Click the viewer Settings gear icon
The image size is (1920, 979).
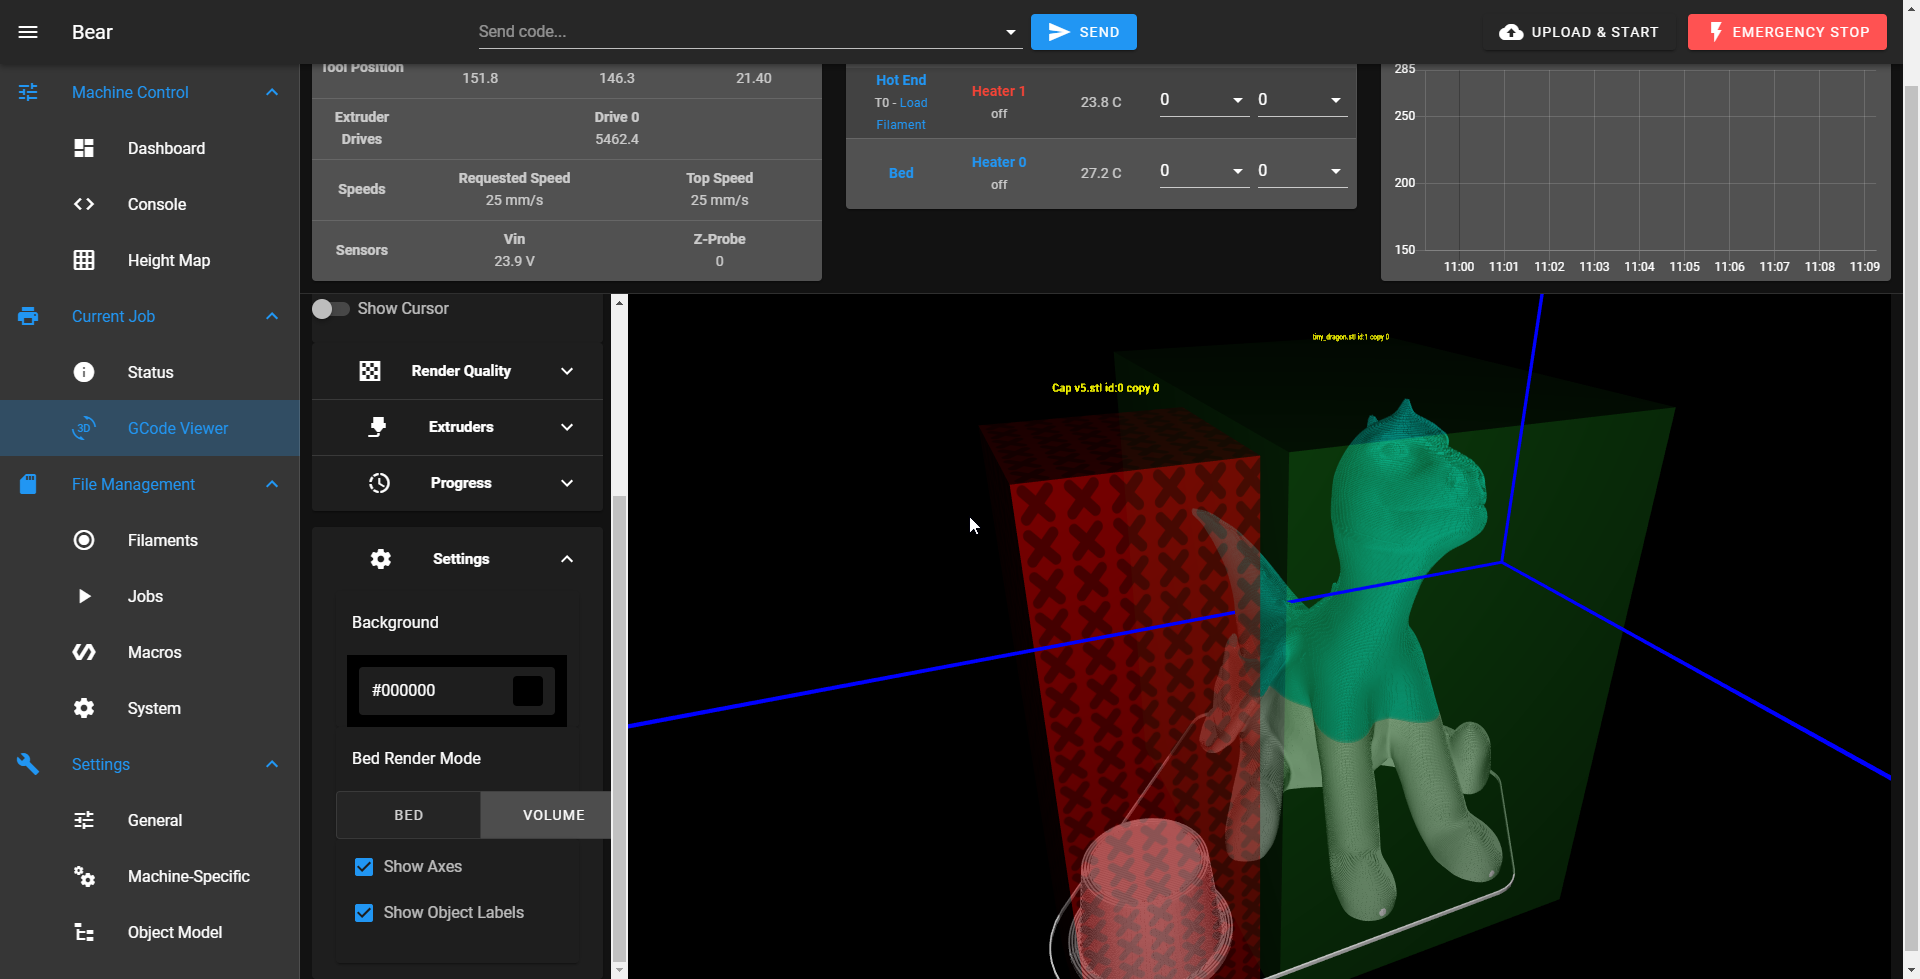pos(381,559)
